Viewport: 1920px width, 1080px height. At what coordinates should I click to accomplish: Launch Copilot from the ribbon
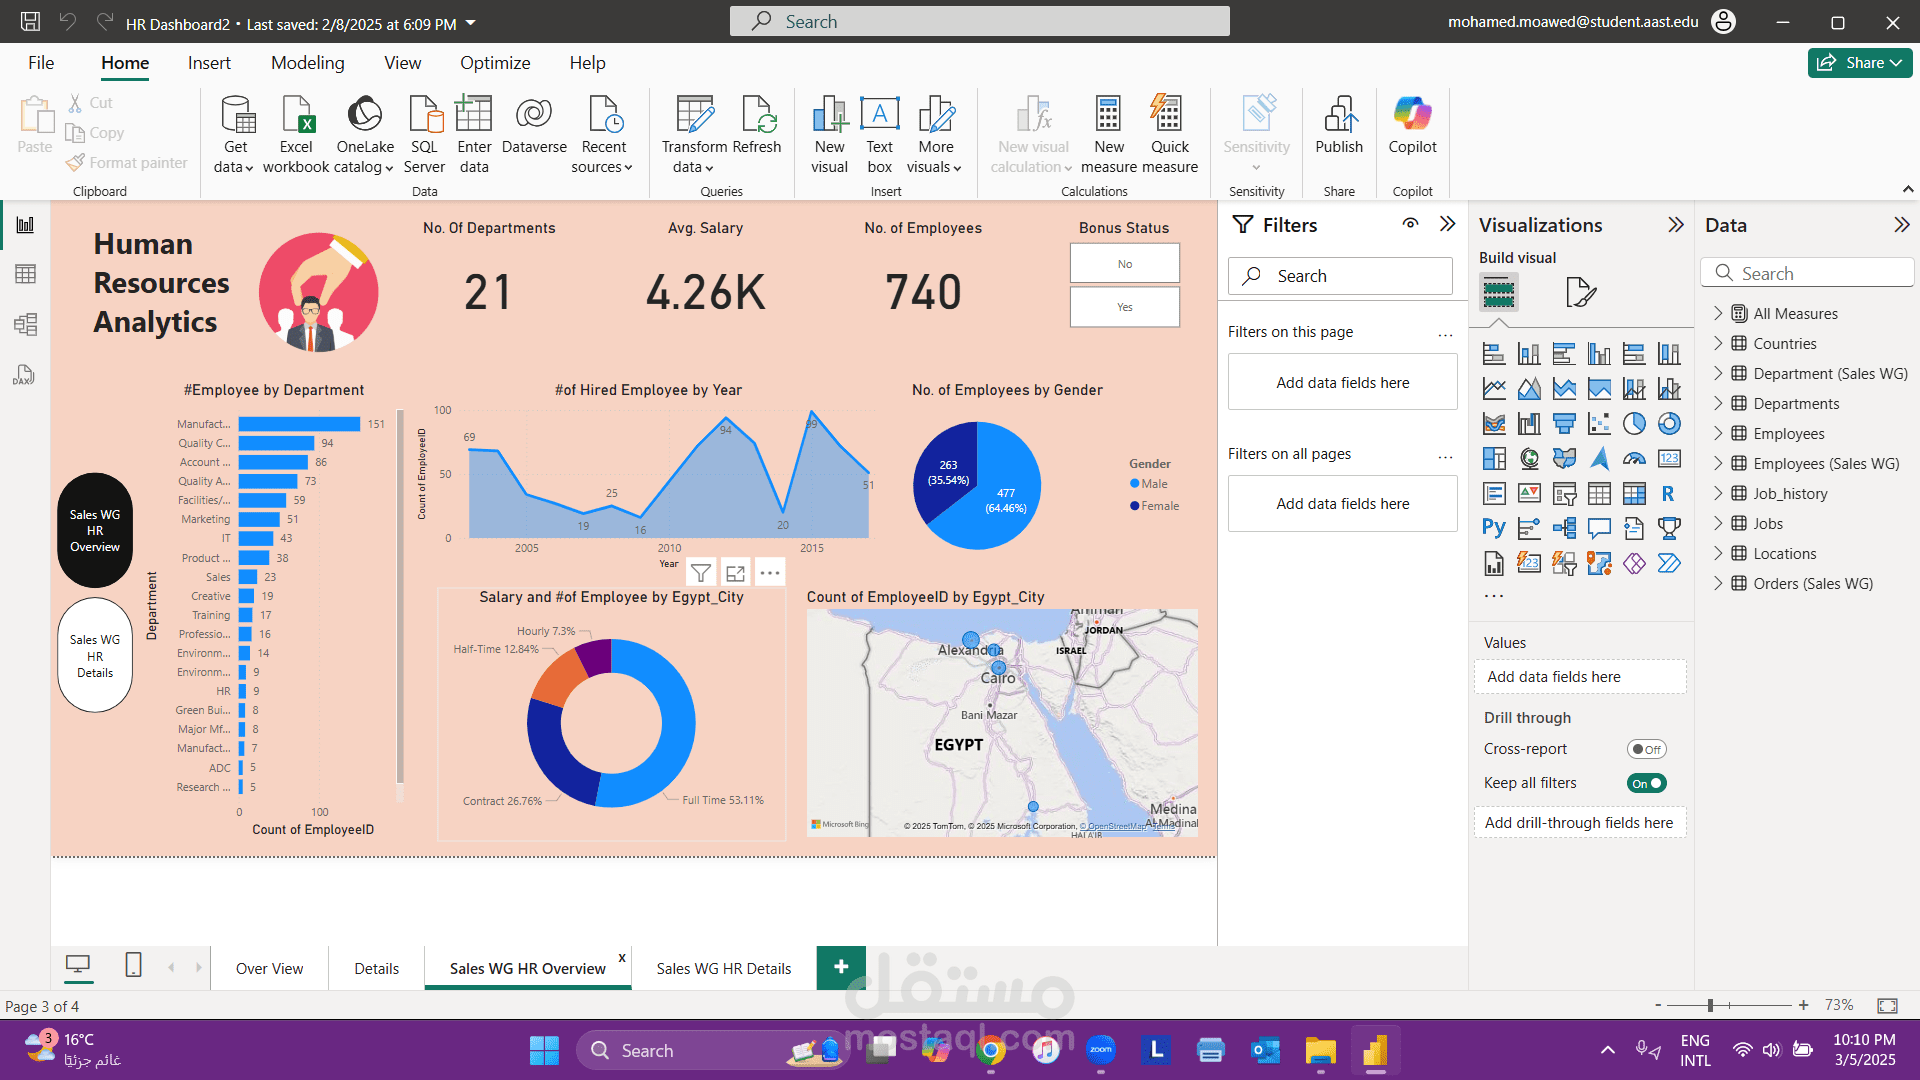coord(1412,130)
